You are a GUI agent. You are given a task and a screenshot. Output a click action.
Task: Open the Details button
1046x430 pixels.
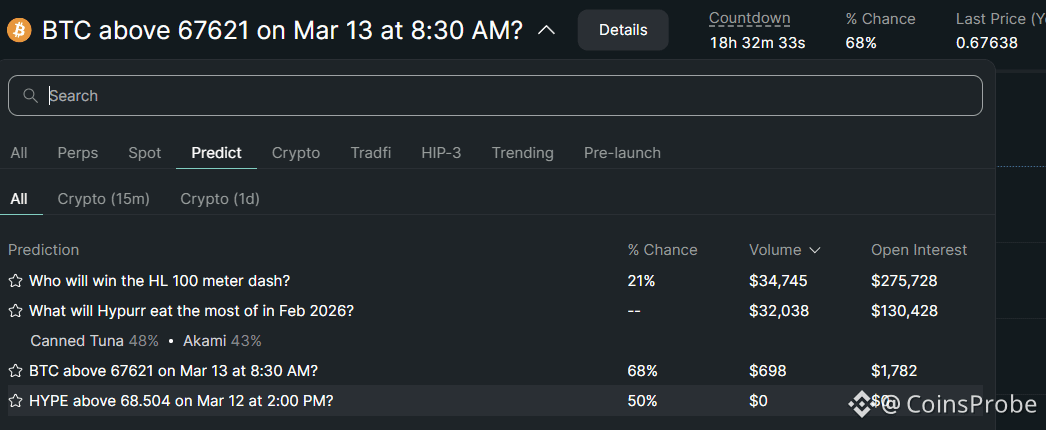pyautogui.click(x=623, y=30)
